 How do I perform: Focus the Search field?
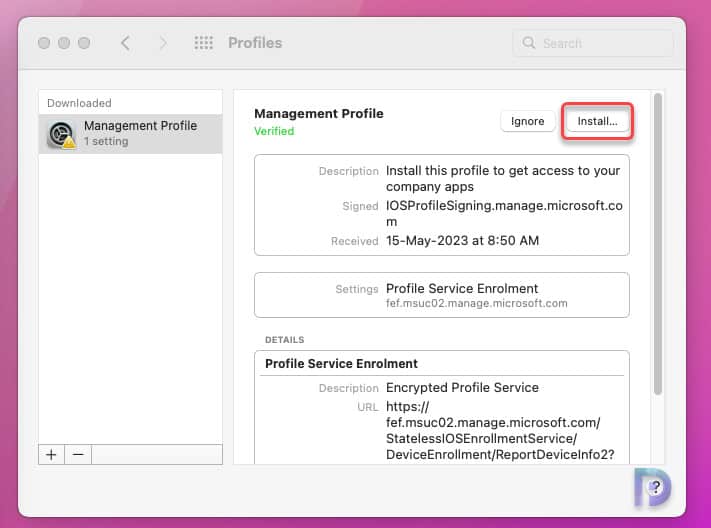point(593,43)
